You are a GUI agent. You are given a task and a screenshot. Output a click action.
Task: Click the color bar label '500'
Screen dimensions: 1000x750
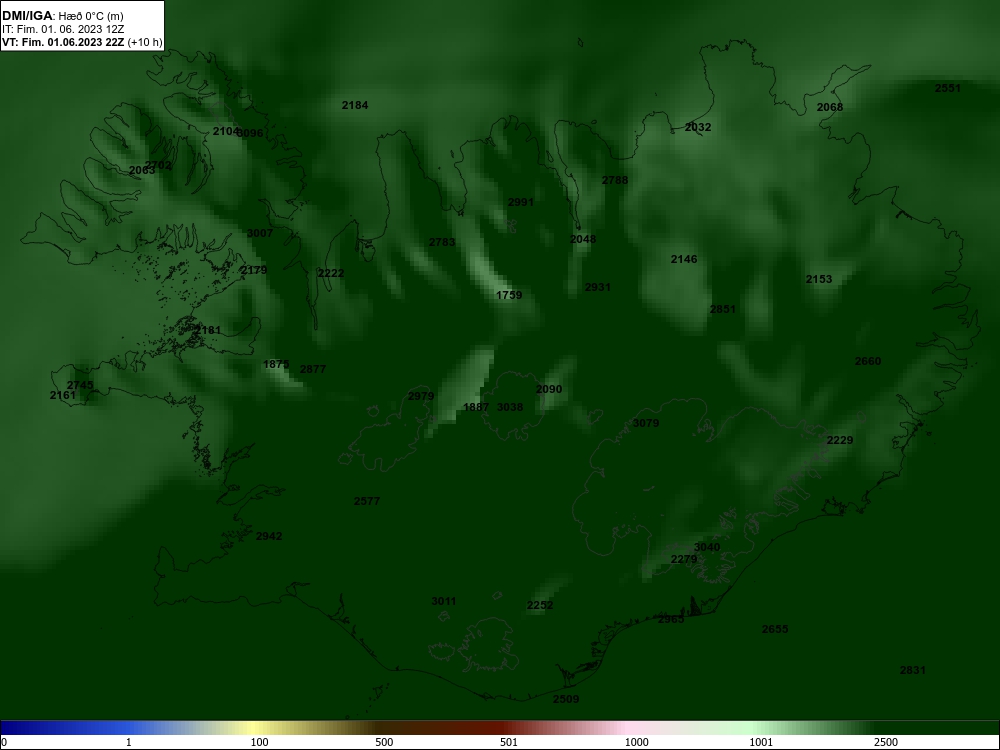tap(384, 742)
